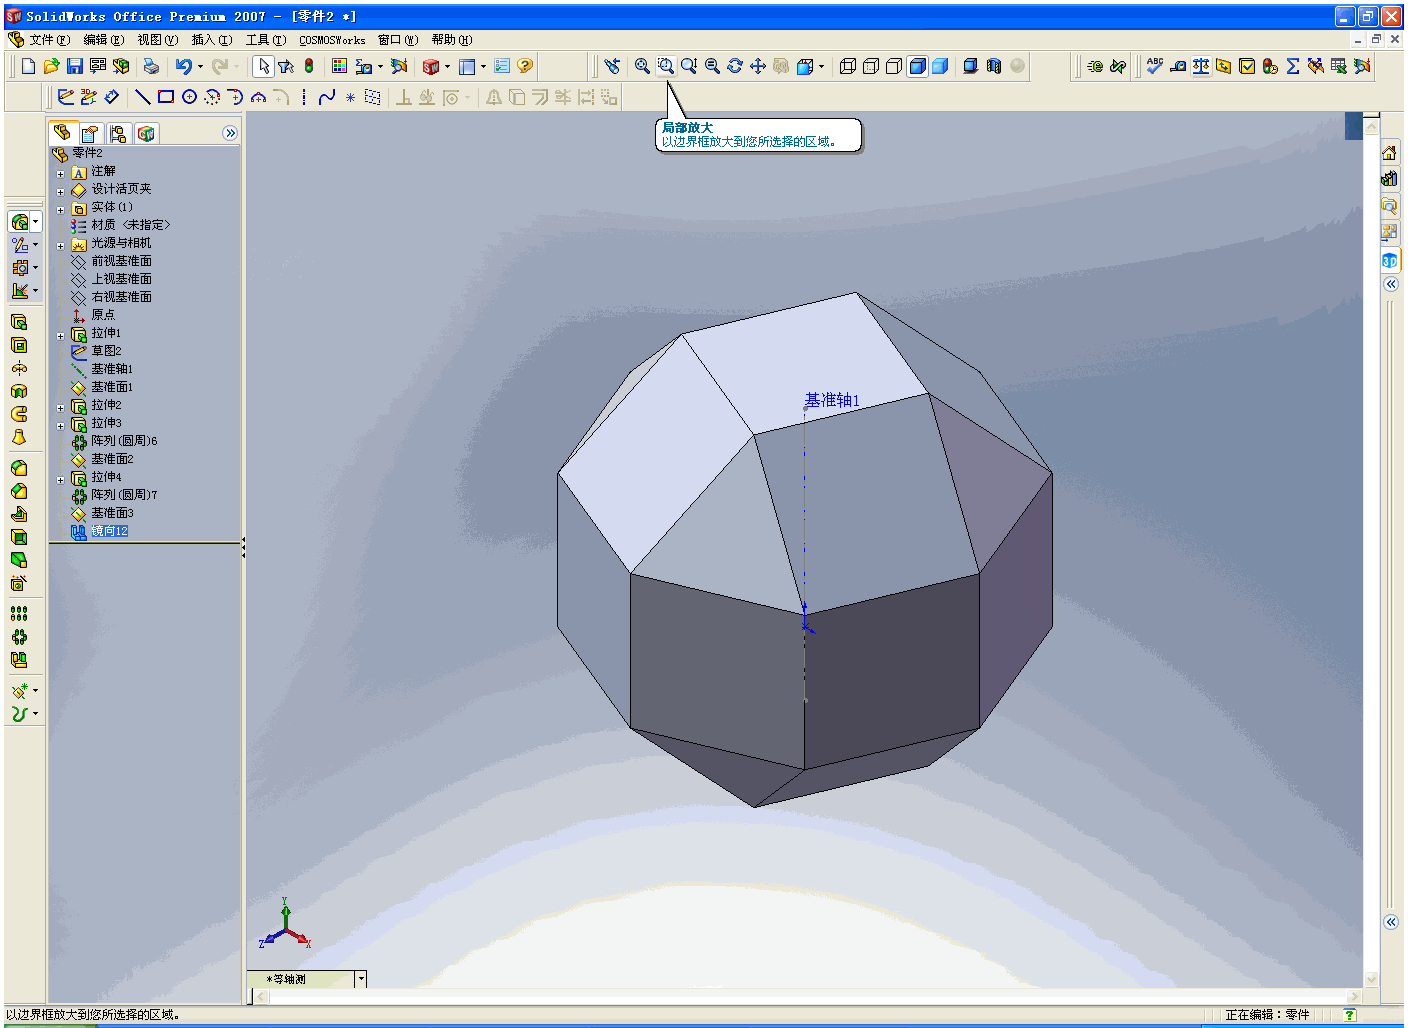Open the SolidWorks Resources home icon in task pane

1389,153
